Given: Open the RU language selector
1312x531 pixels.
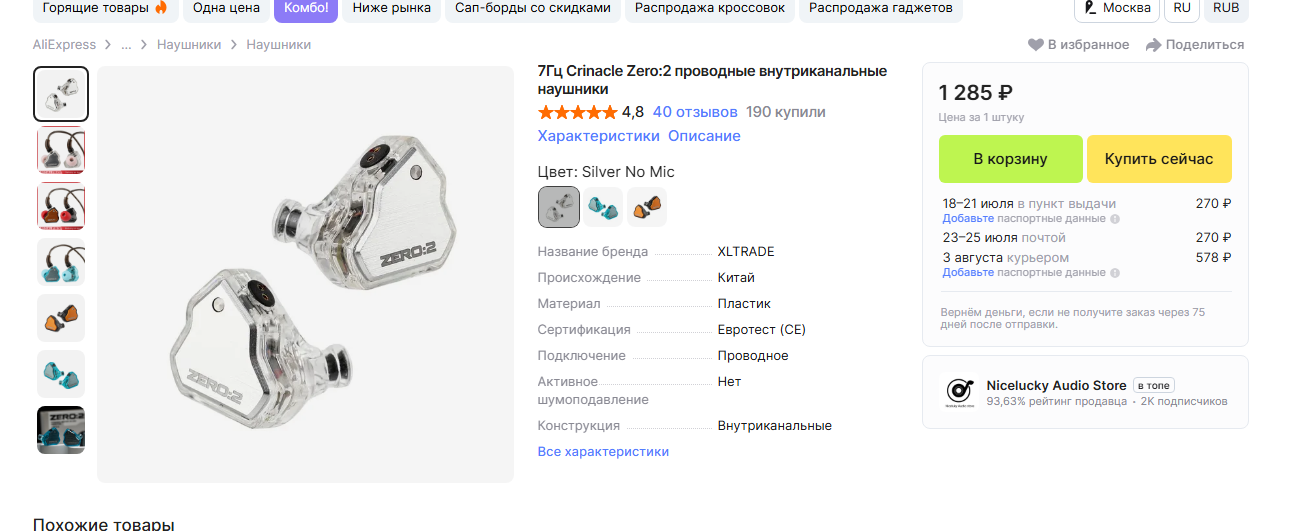Looking at the screenshot, I should [x=1182, y=8].
